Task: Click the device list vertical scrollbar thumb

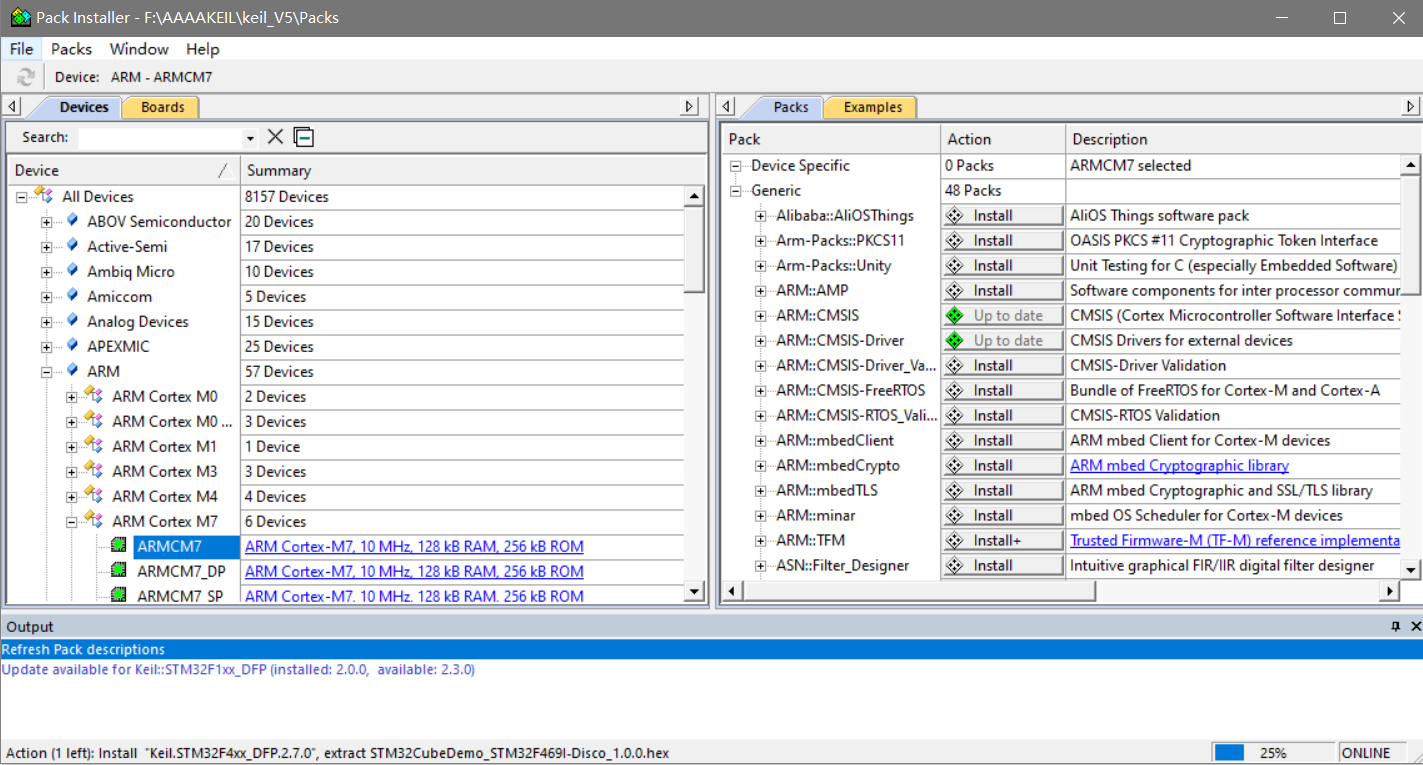Action: click(x=694, y=250)
